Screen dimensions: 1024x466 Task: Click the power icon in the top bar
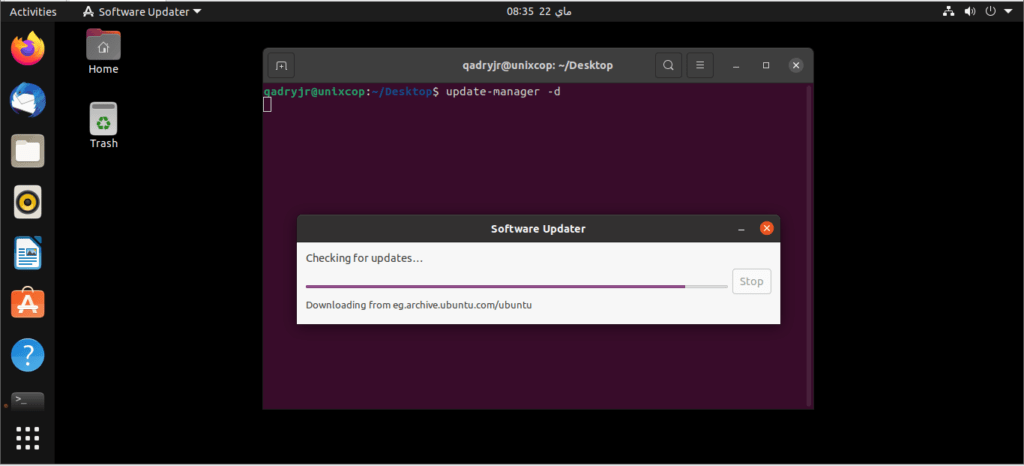click(x=990, y=11)
